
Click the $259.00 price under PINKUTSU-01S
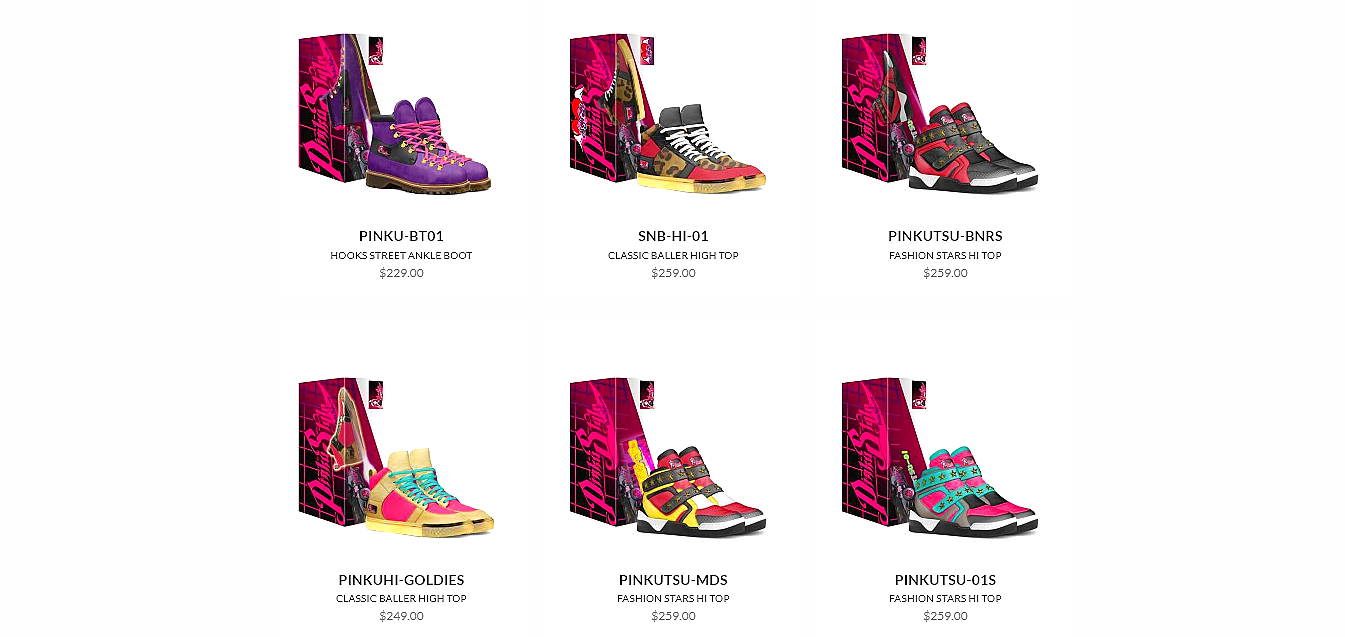point(945,616)
